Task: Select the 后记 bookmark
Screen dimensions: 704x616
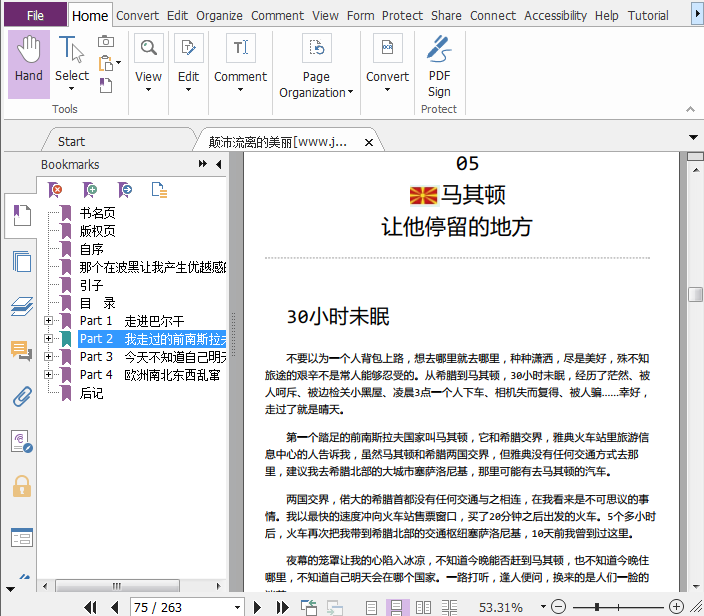Action: [91, 393]
